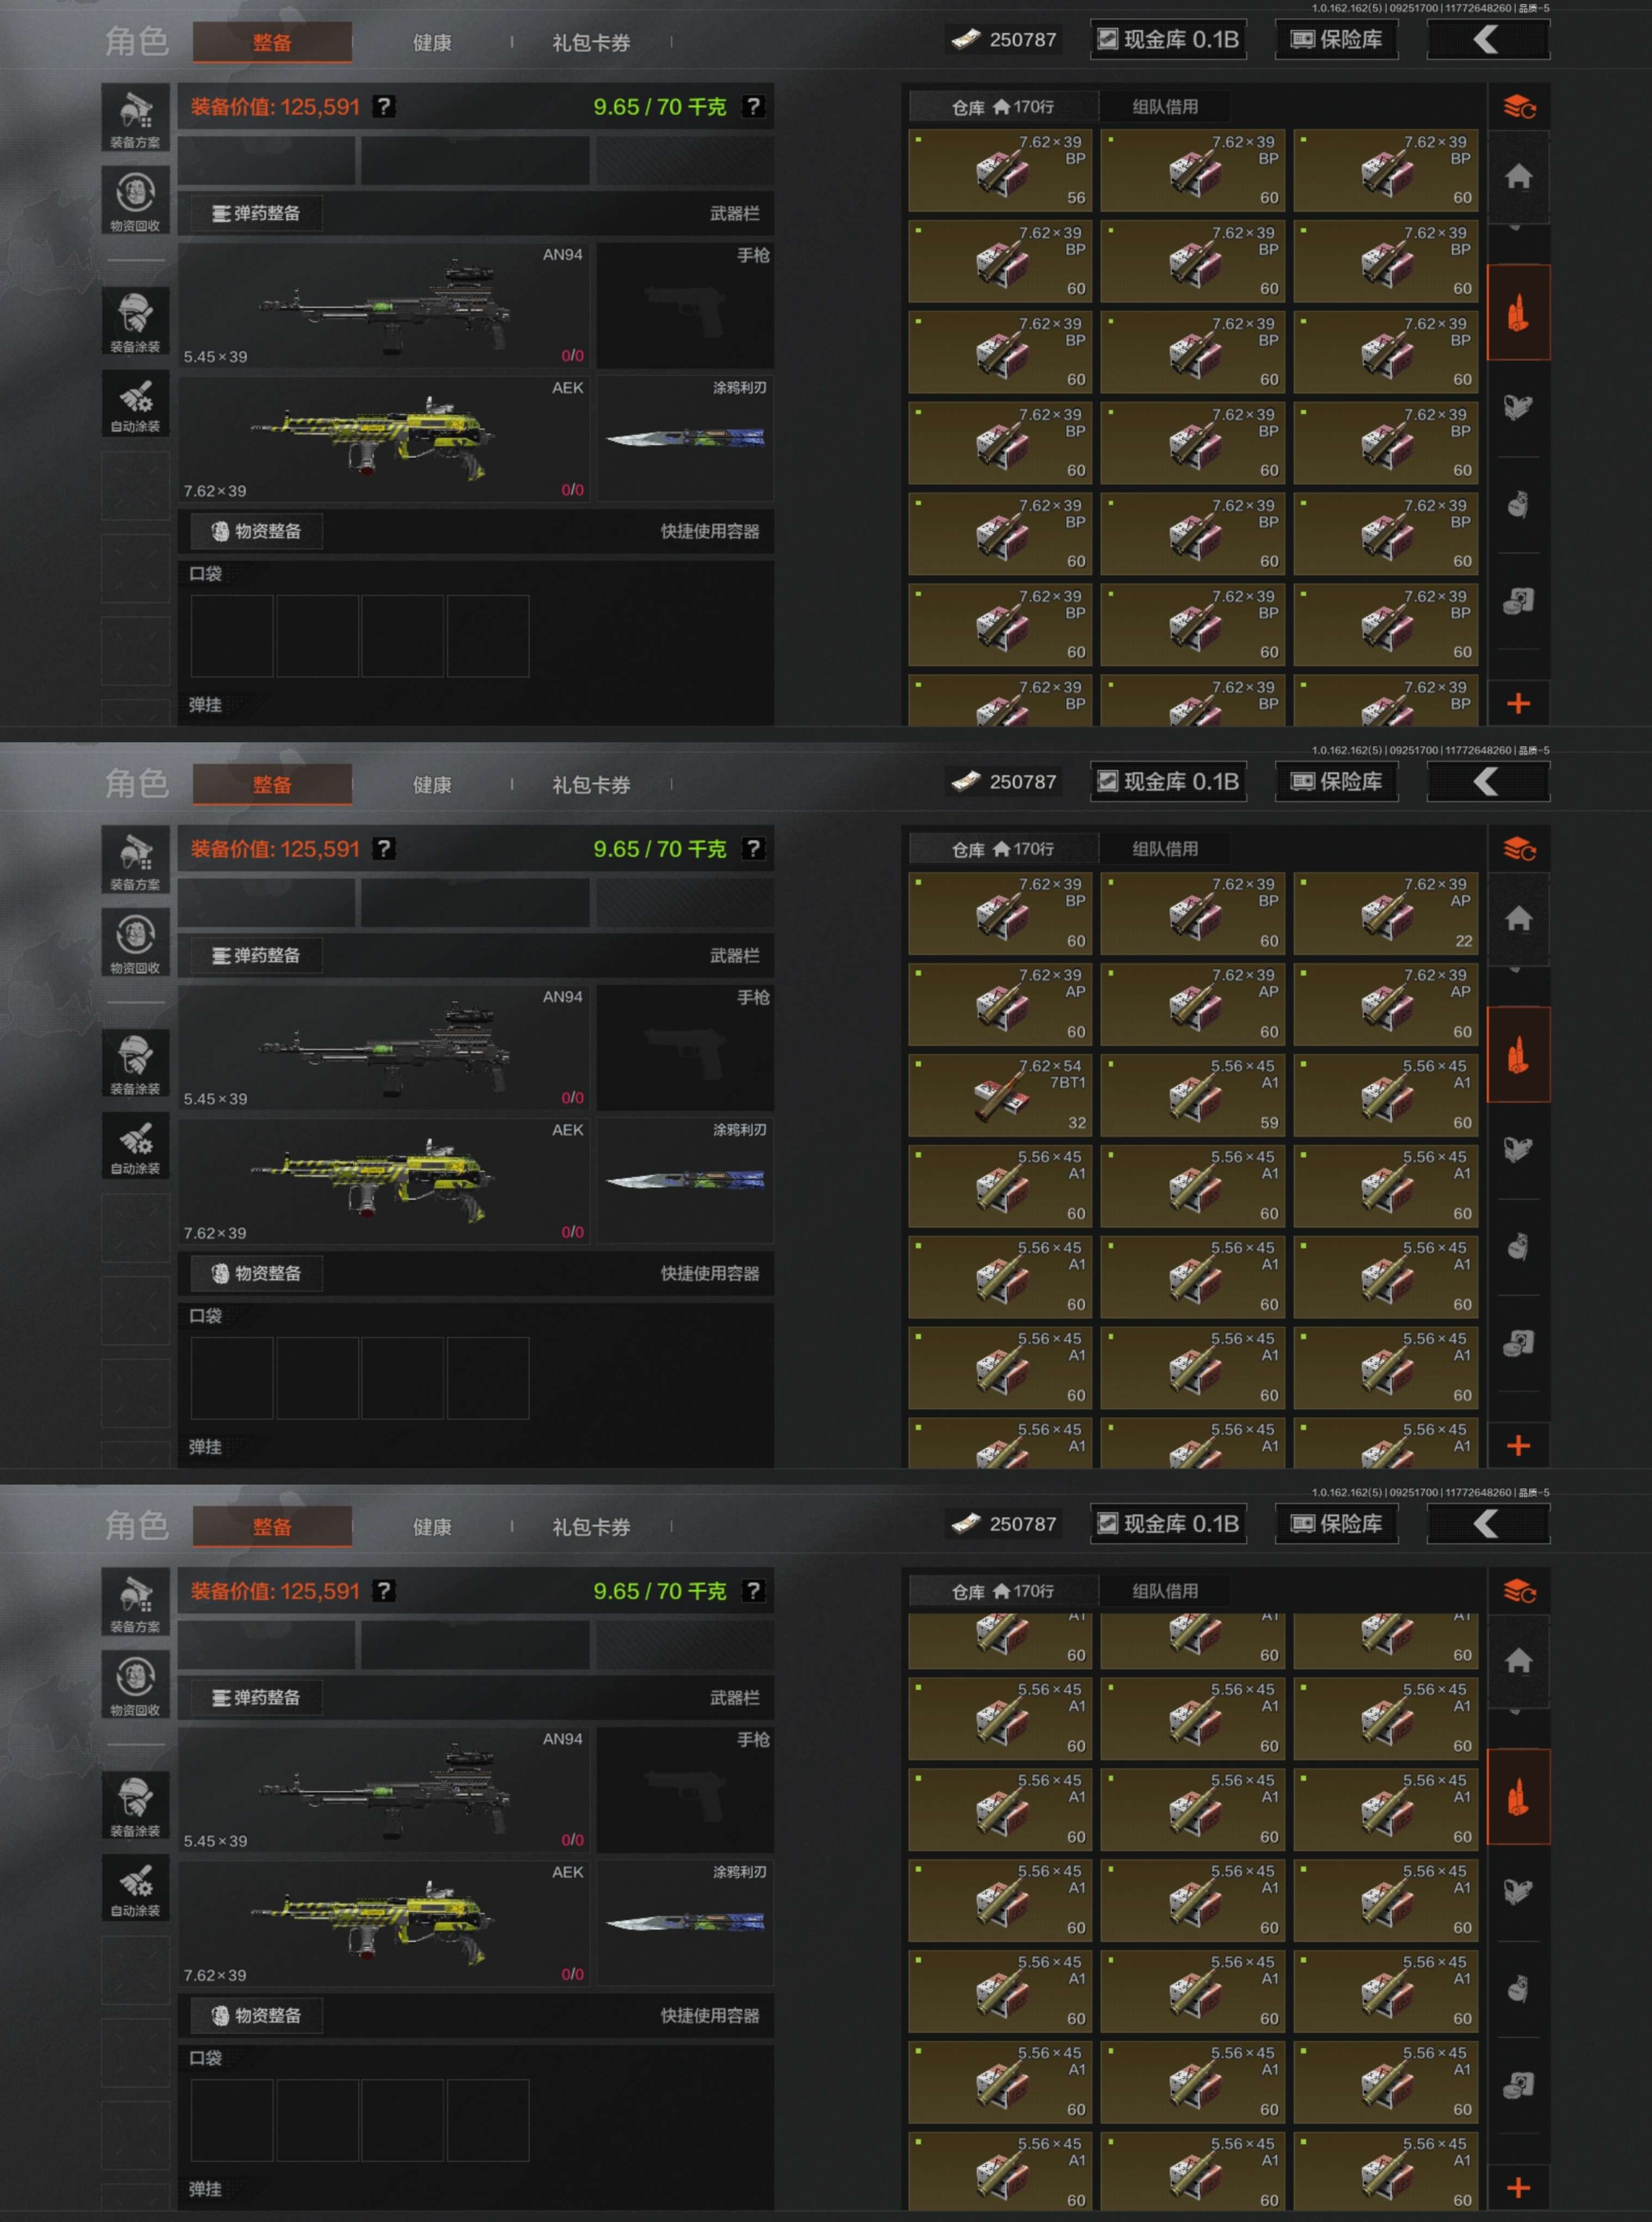Open 物资回收 recycle icon in topmost view

click(135, 201)
